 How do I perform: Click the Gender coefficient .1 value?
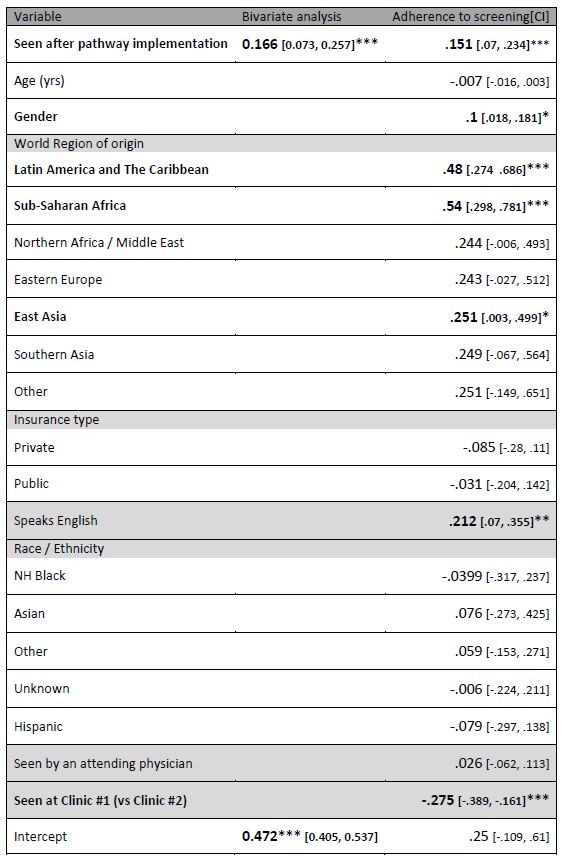[472, 117]
